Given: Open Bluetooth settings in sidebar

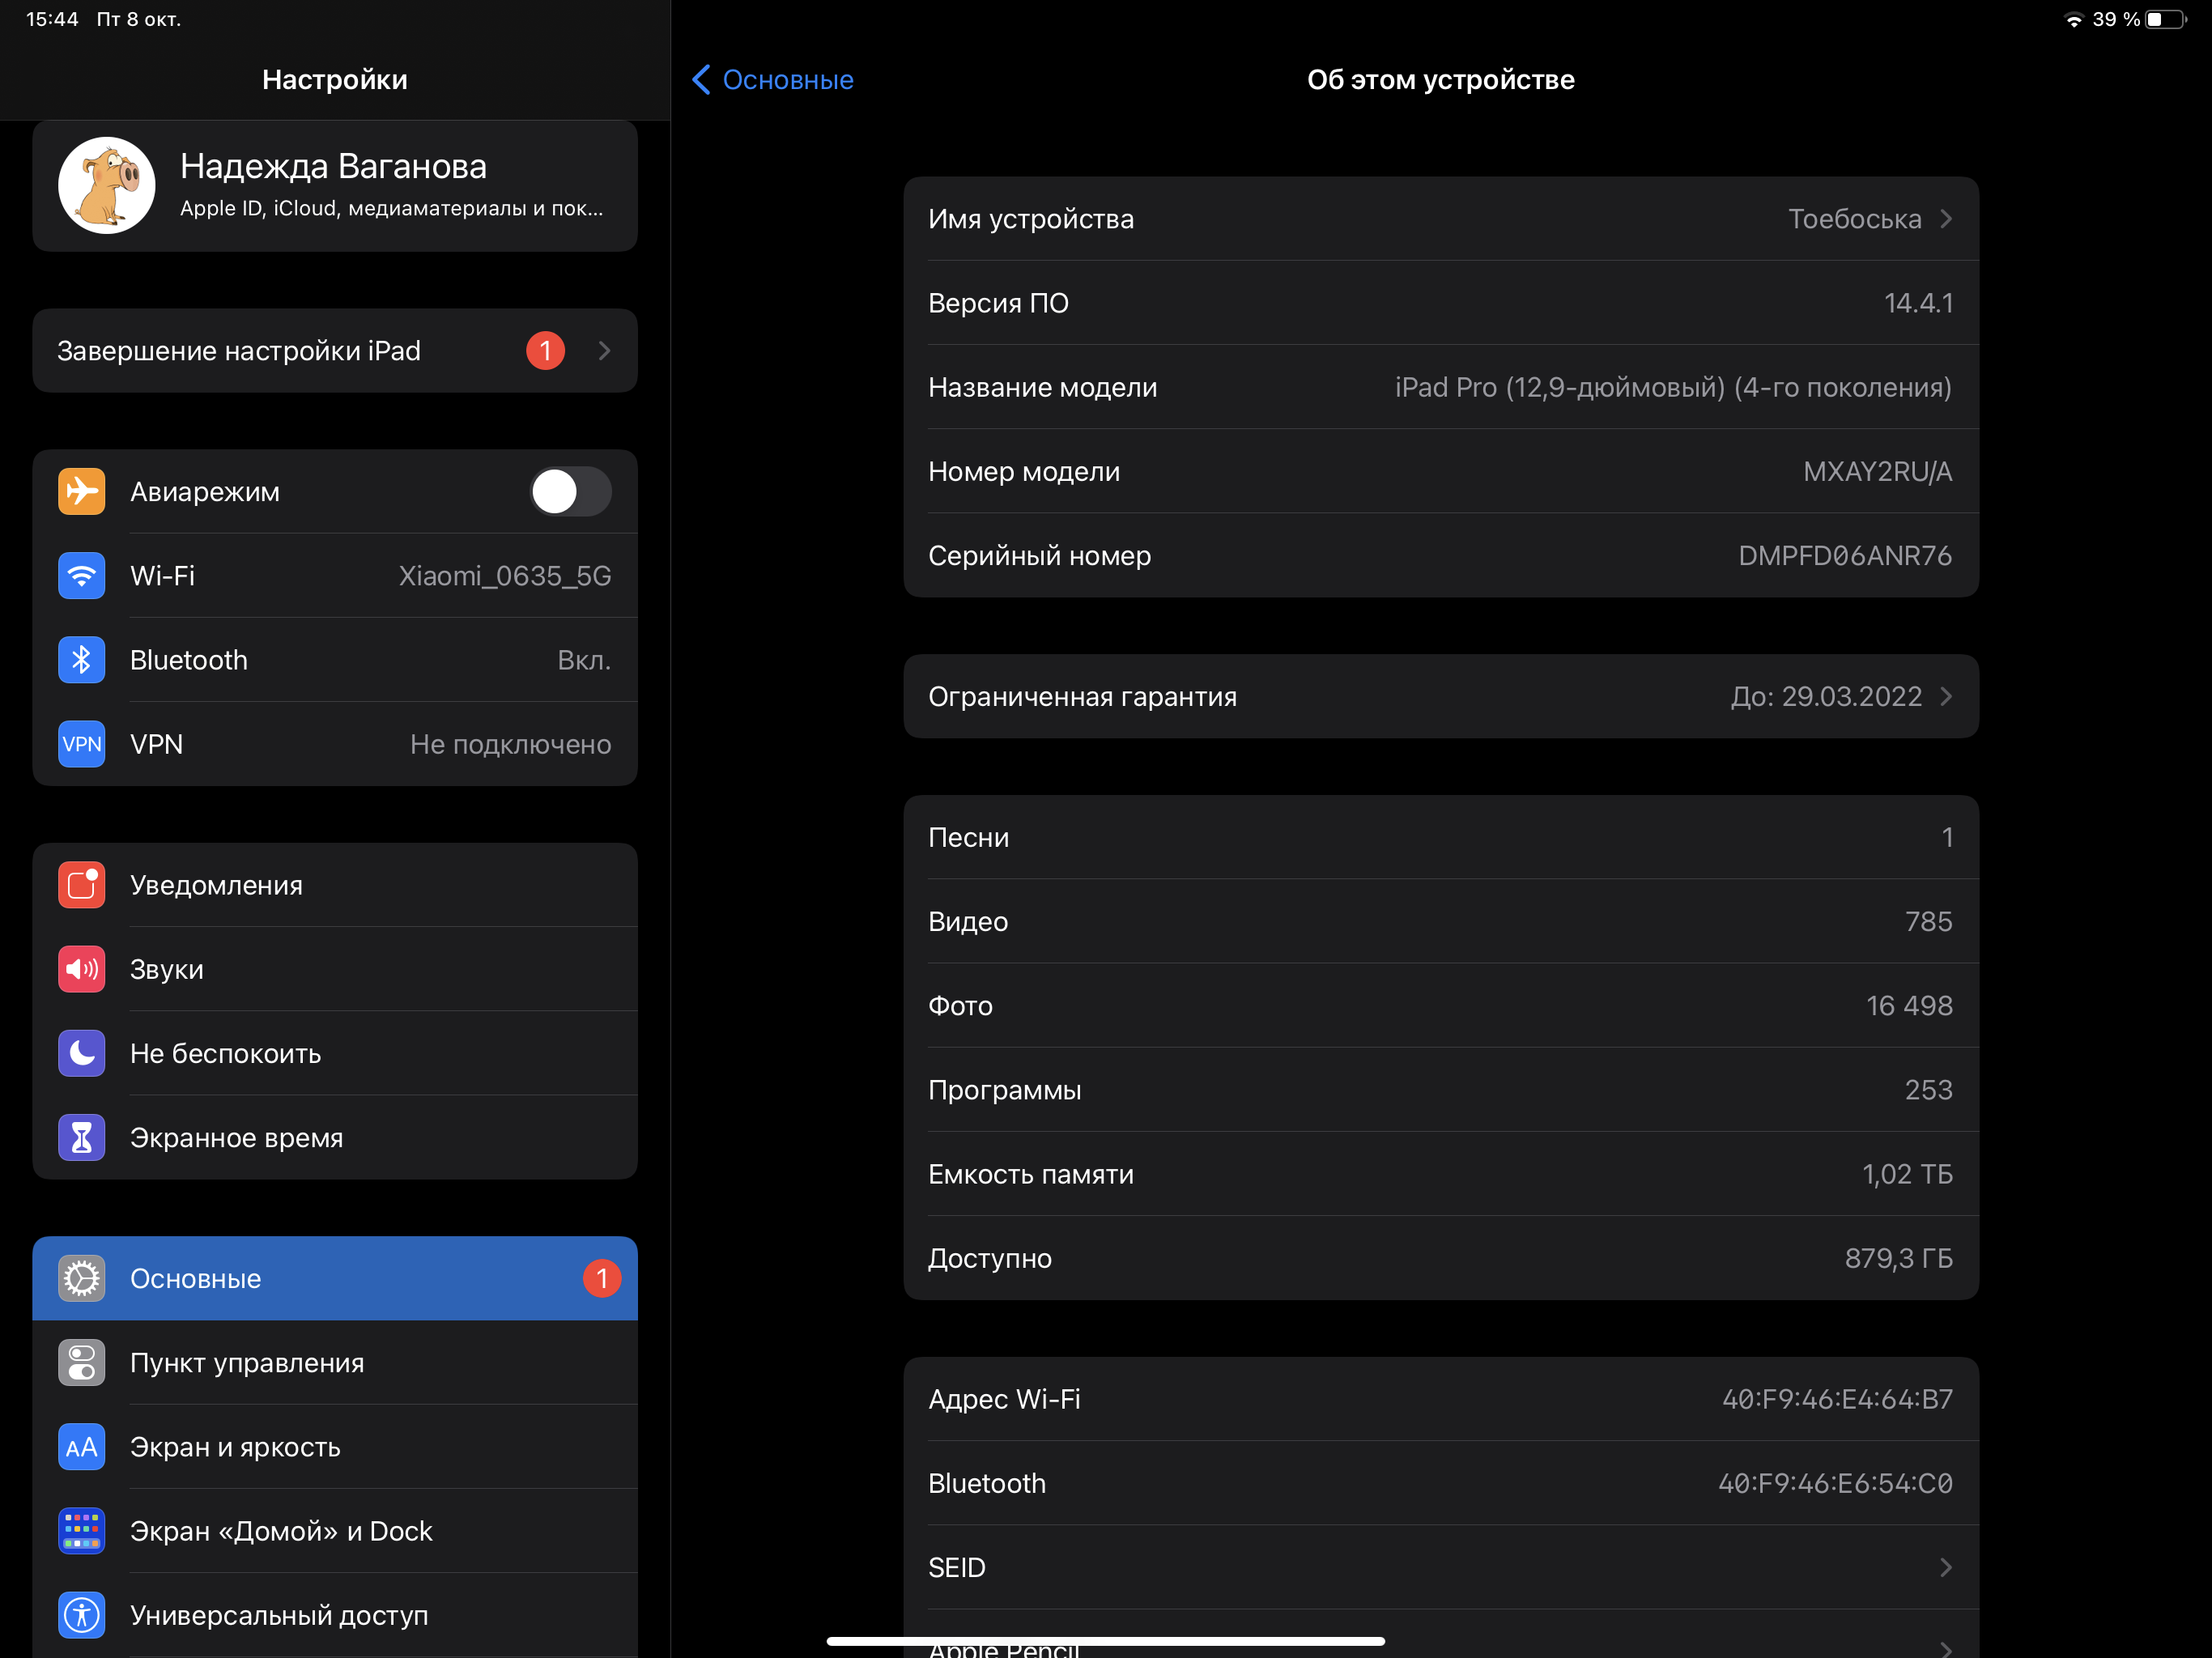Looking at the screenshot, I should (x=335, y=660).
